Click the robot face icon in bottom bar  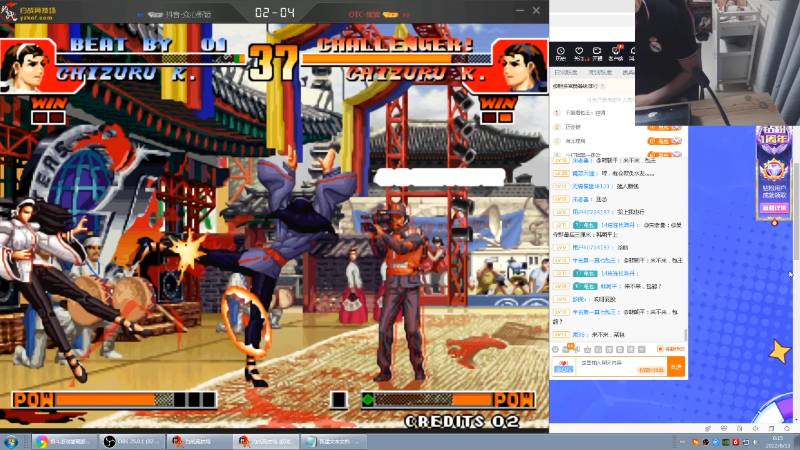[x=724, y=429]
